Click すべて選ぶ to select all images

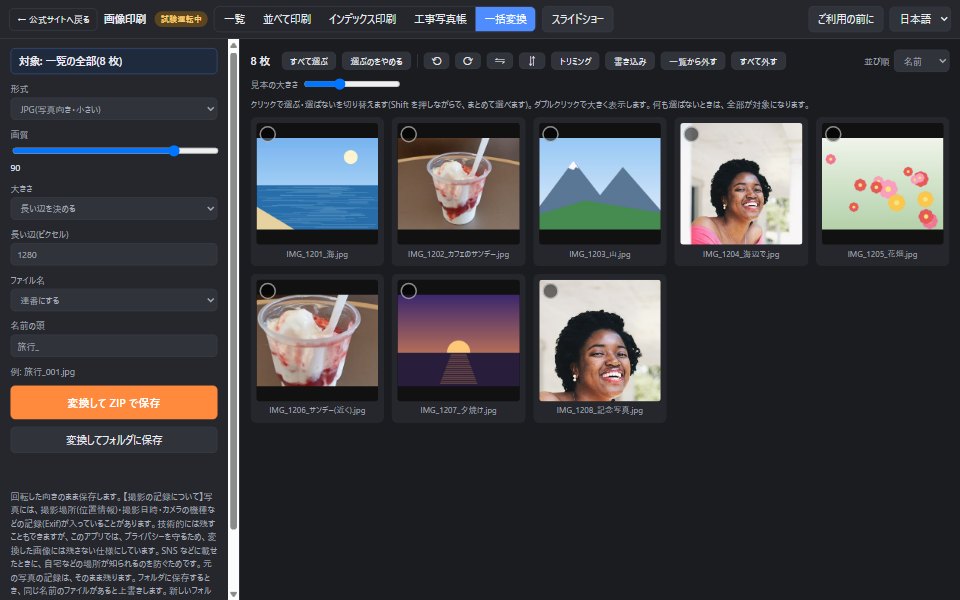pos(309,61)
